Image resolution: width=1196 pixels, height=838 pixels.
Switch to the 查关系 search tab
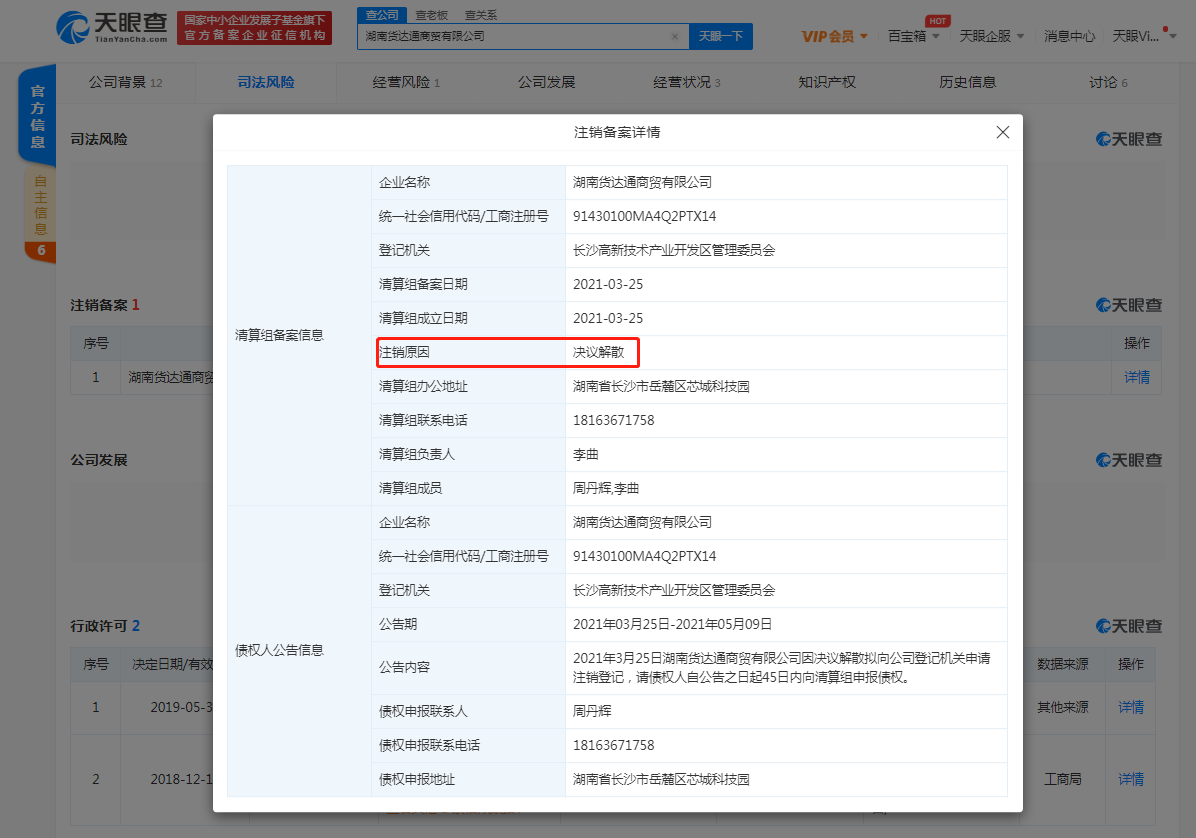click(x=480, y=15)
